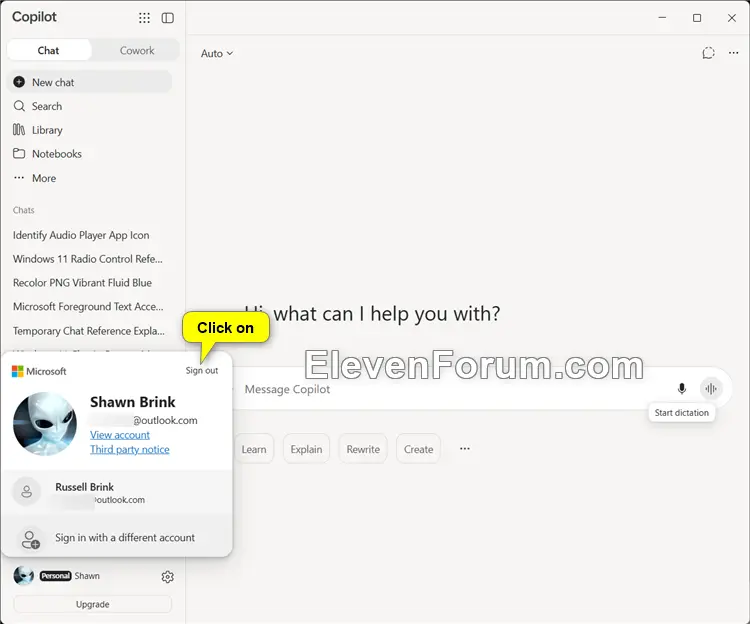Select the Create suggestion chip

(x=419, y=449)
